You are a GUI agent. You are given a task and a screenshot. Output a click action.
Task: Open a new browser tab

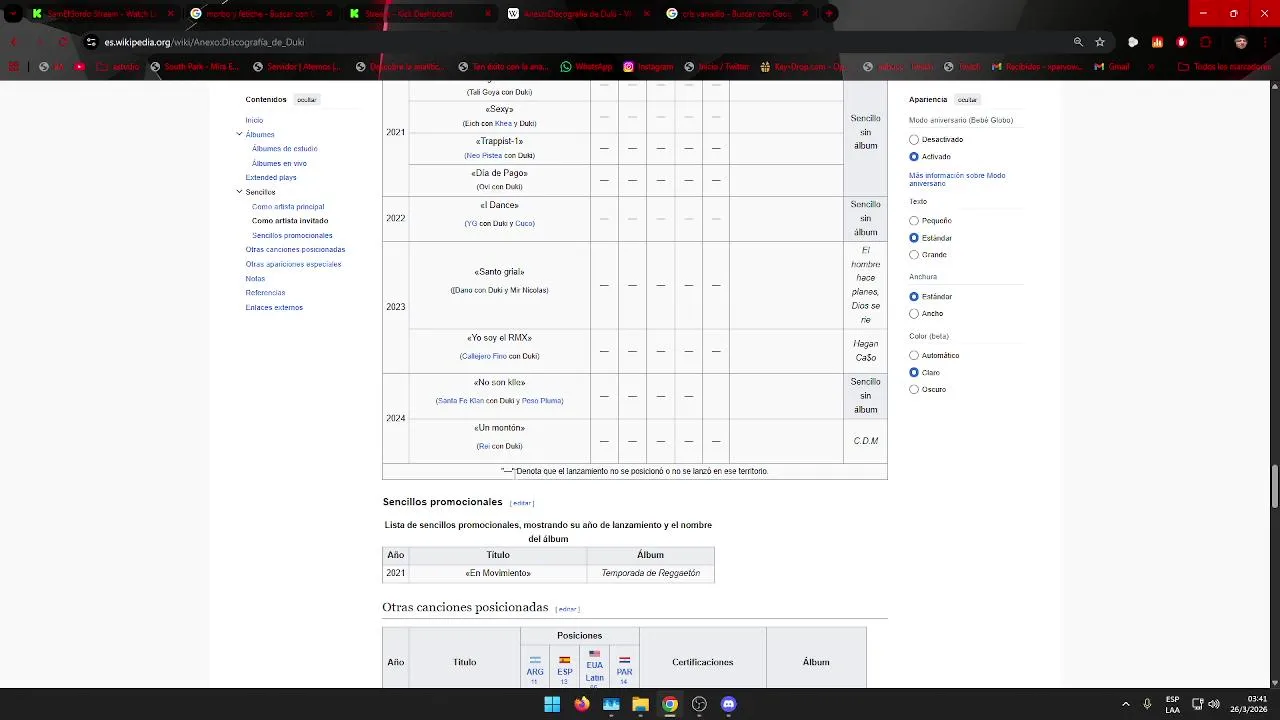click(x=829, y=14)
